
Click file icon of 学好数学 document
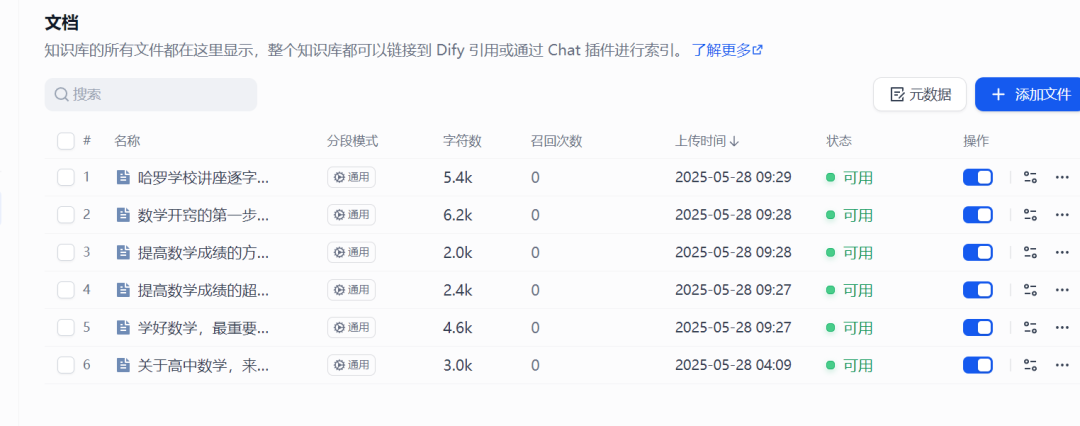coord(123,327)
